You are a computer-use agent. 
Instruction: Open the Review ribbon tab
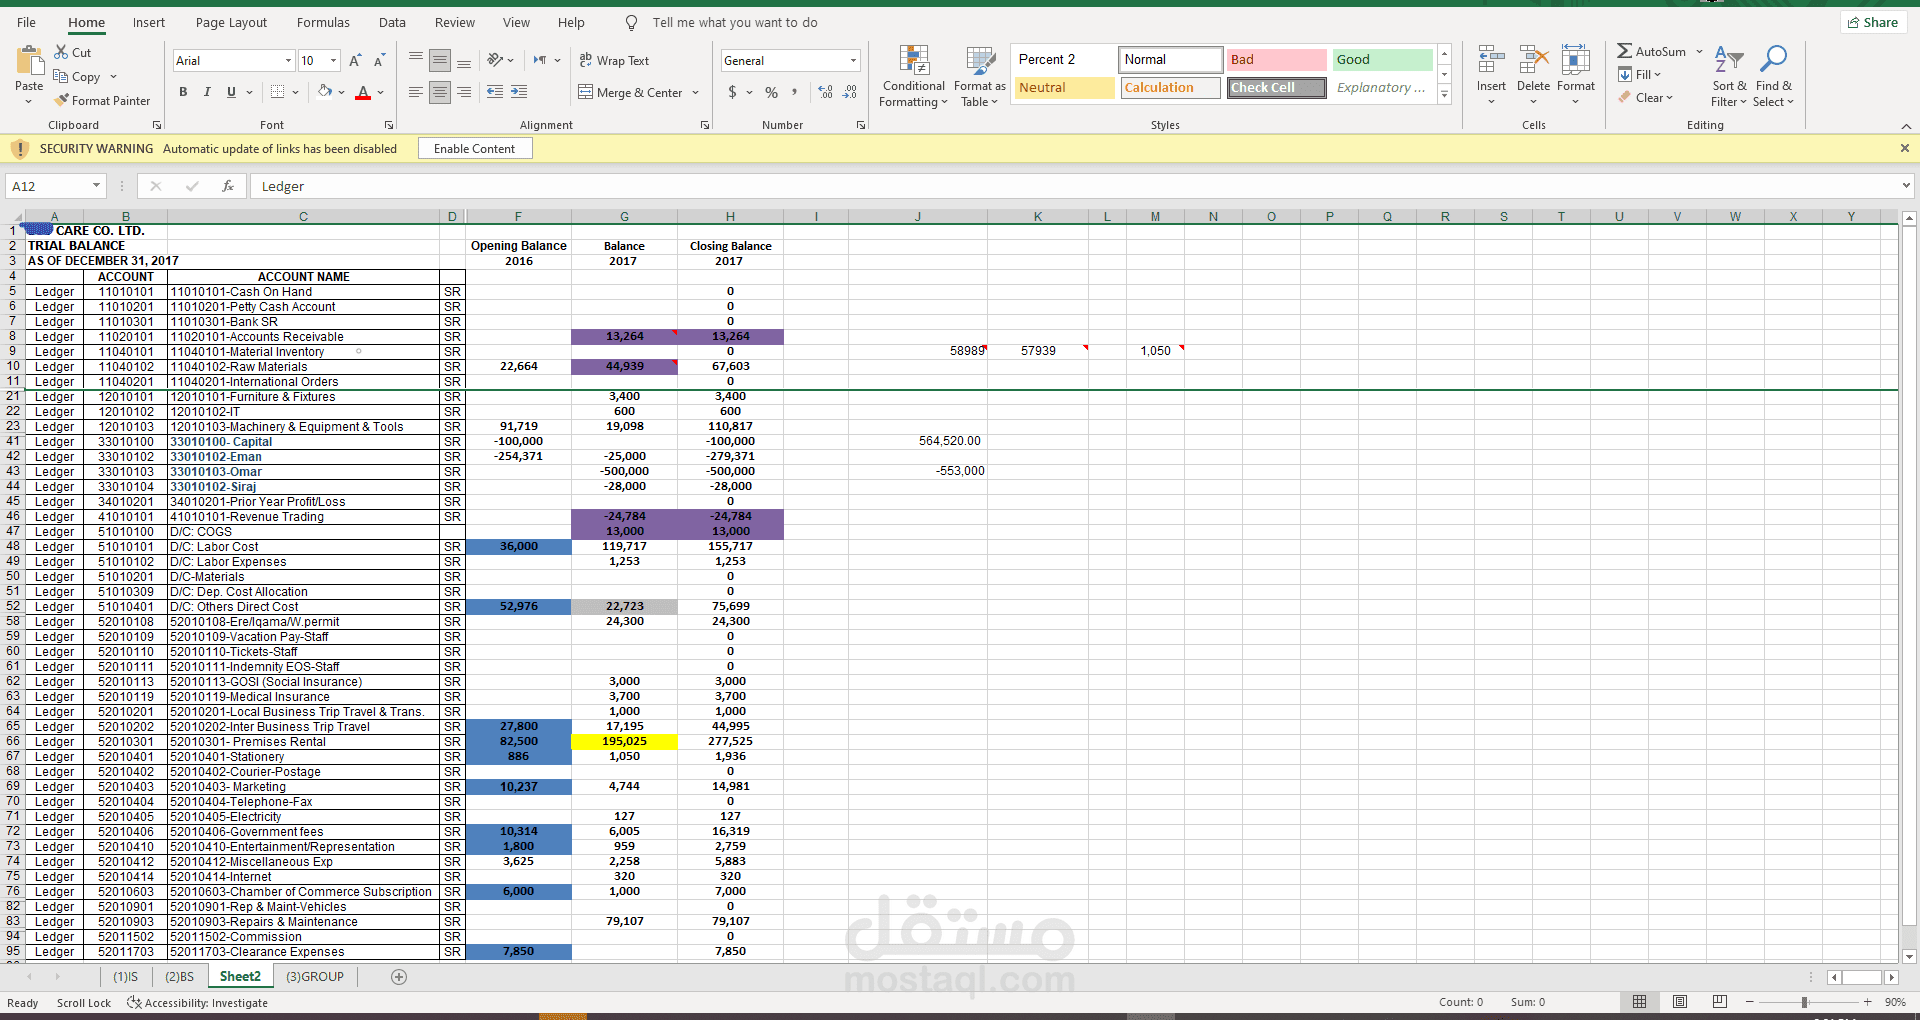click(455, 22)
